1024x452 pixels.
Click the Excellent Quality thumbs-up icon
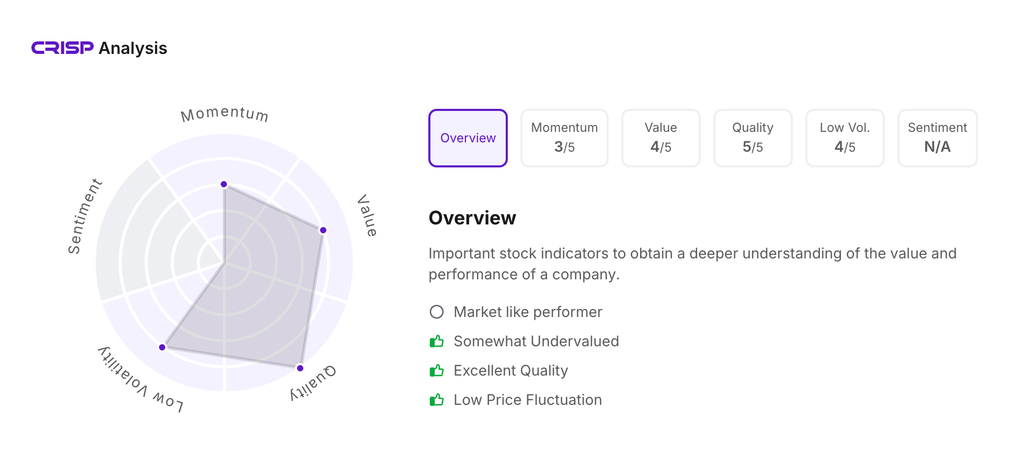pyautogui.click(x=437, y=371)
